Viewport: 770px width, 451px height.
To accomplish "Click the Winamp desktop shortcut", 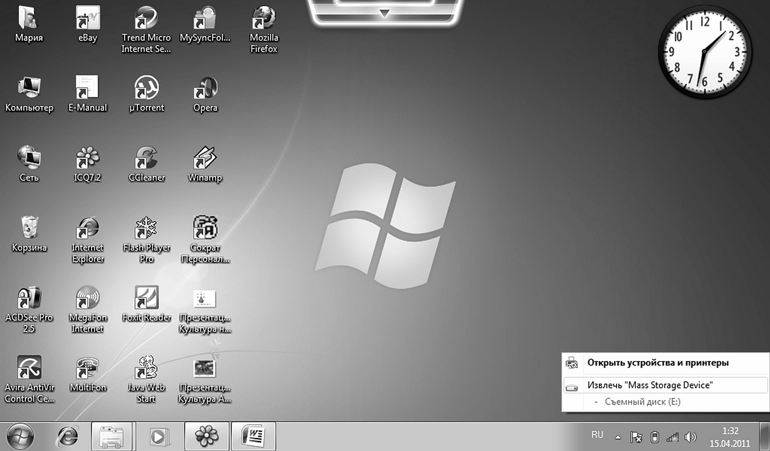I will [205, 158].
